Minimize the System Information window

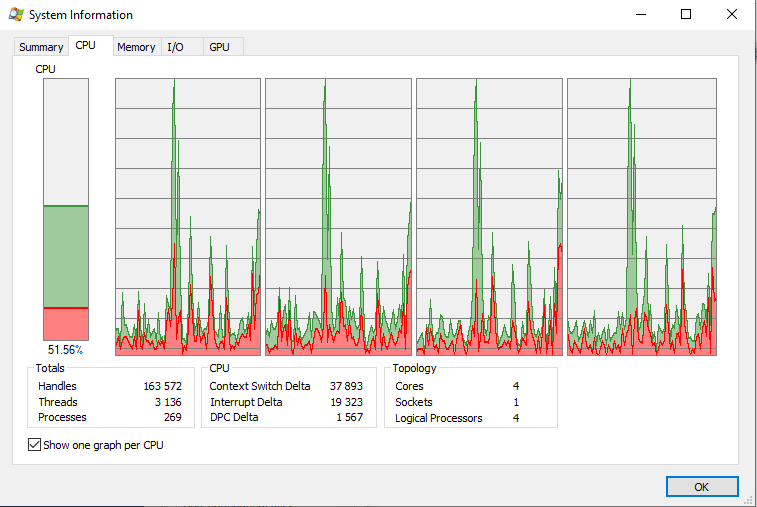[641, 14]
